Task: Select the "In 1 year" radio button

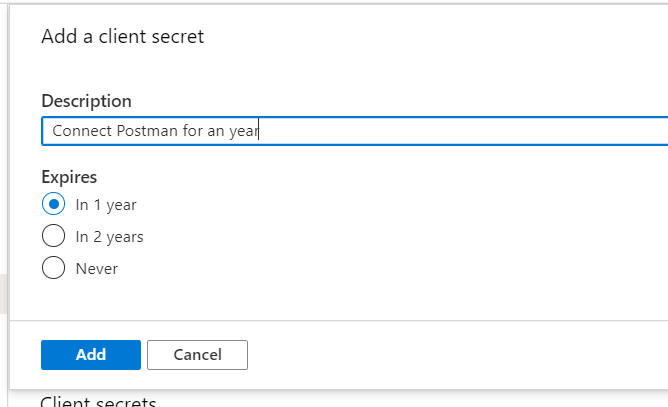Action: click(54, 204)
